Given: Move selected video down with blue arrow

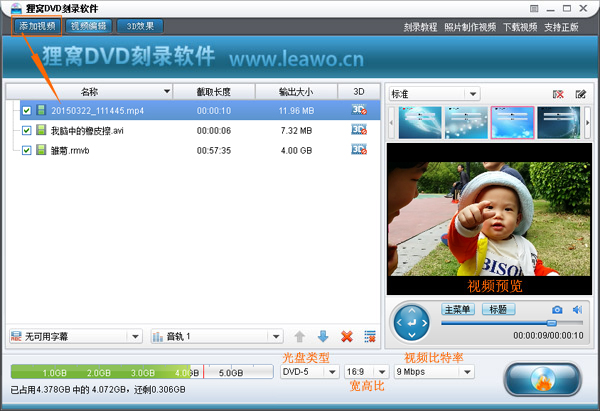Looking at the screenshot, I should [323, 336].
